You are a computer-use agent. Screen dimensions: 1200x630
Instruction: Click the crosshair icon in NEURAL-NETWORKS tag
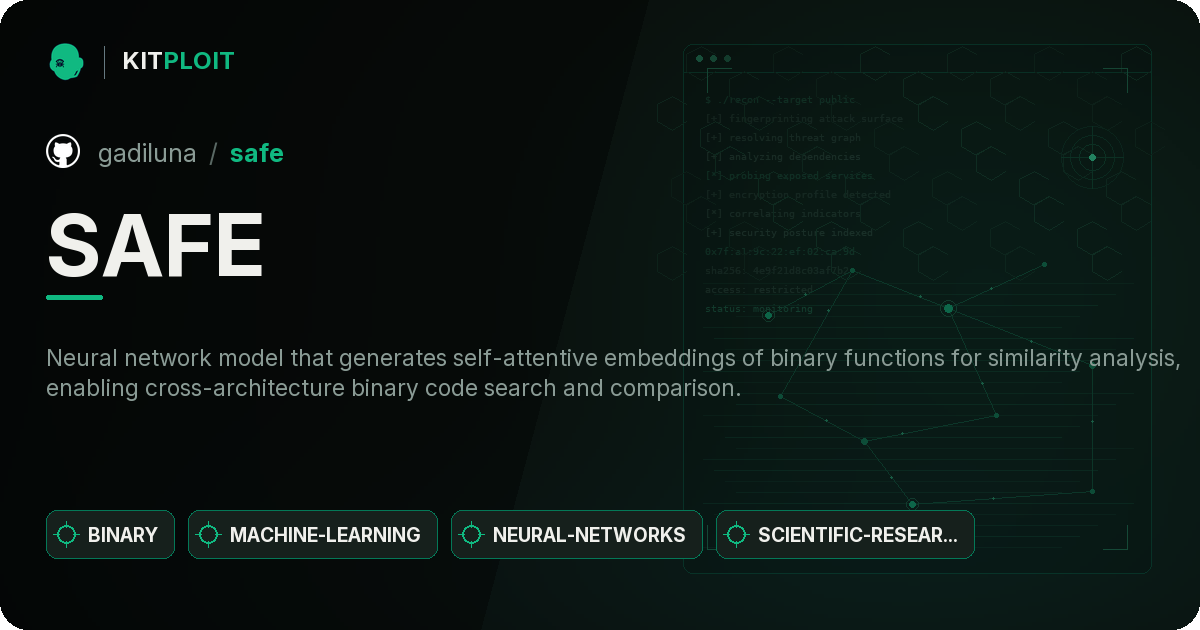pyautogui.click(x=472, y=535)
